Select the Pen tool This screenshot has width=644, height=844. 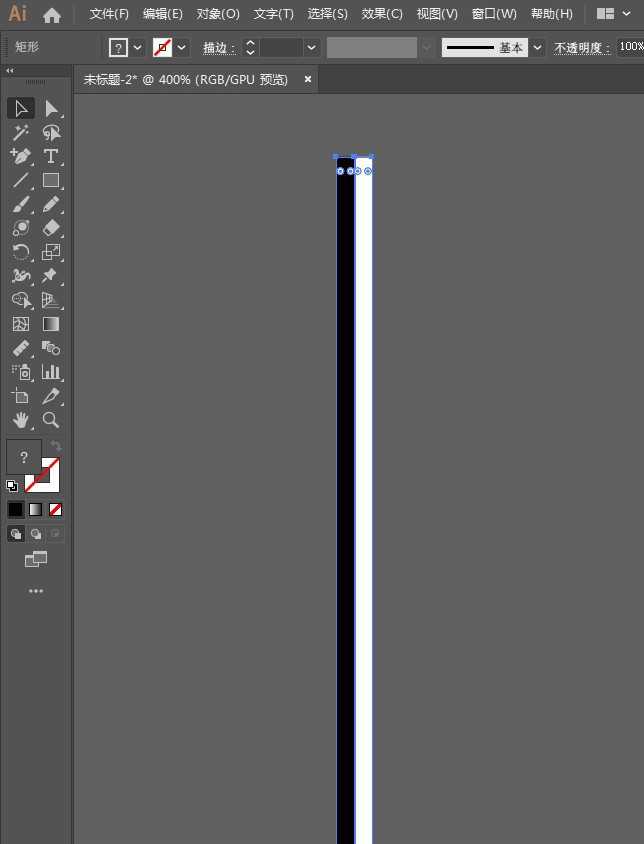click(x=21, y=156)
